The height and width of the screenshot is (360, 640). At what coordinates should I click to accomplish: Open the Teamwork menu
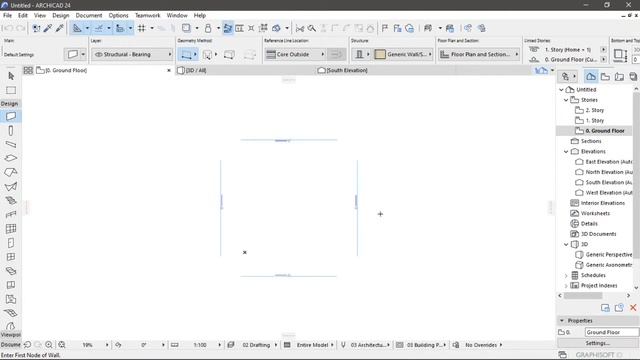(147, 15)
